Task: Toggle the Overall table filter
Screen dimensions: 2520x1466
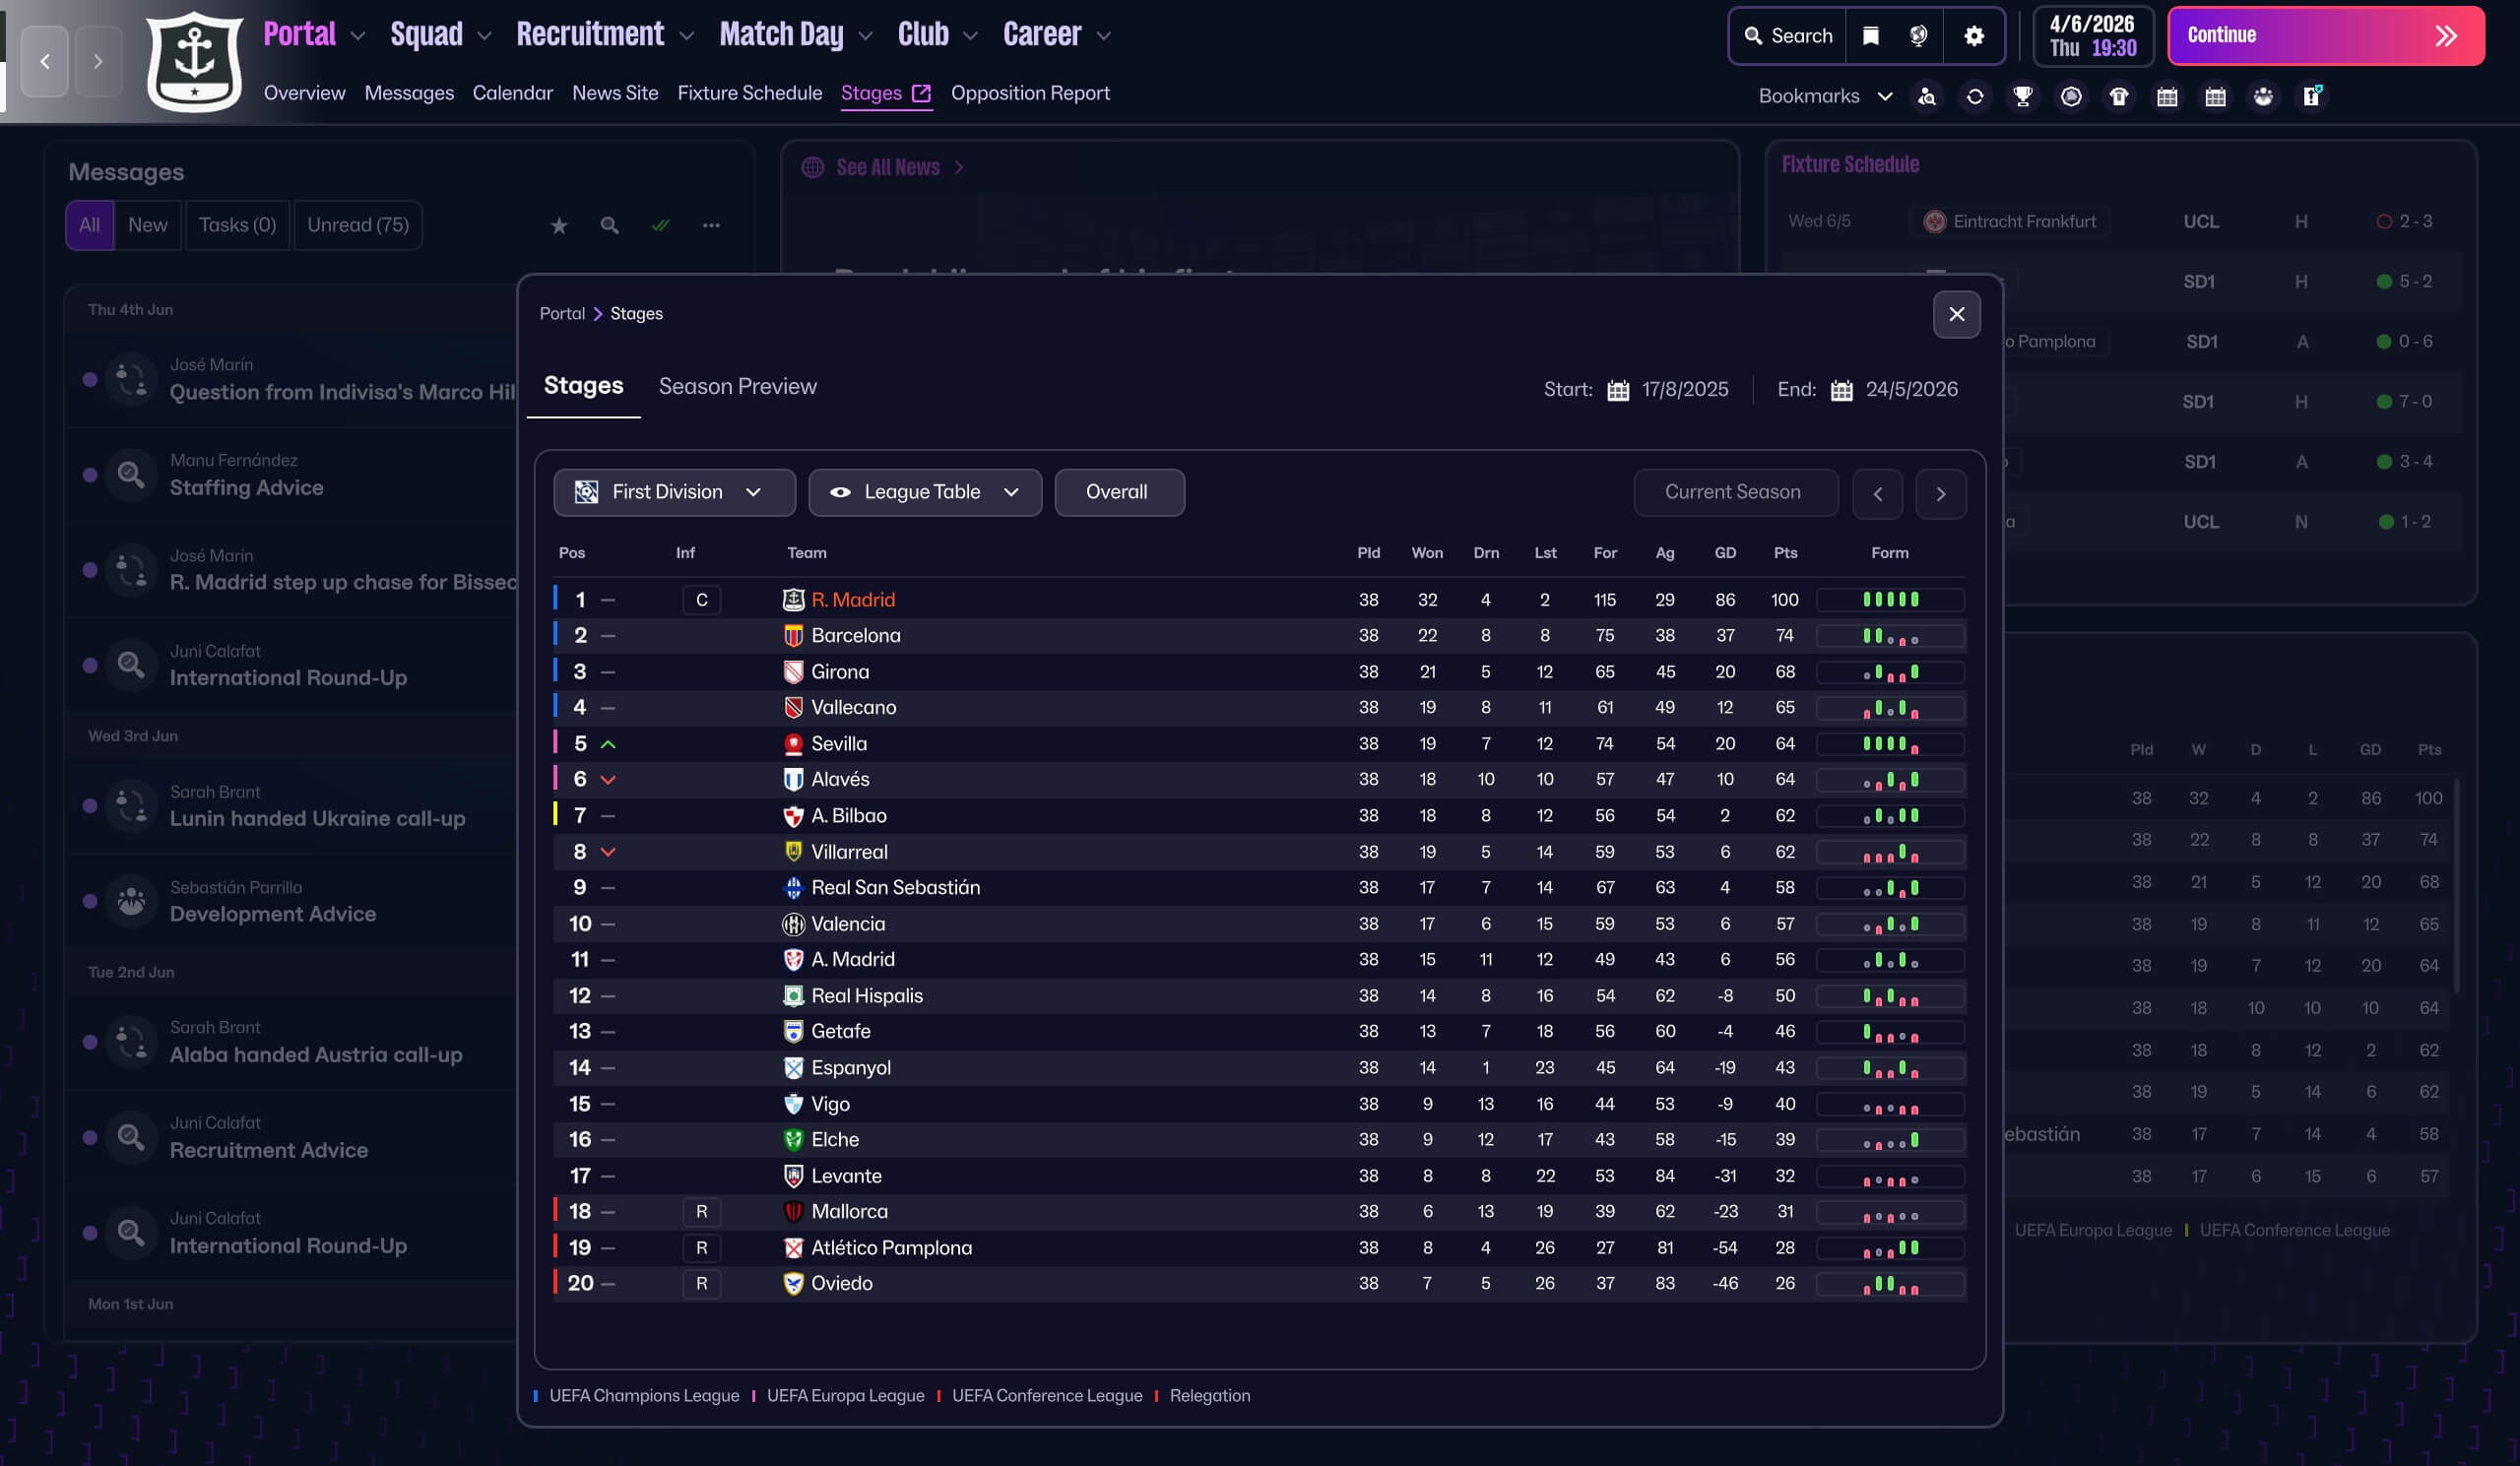Action: pos(1118,492)
